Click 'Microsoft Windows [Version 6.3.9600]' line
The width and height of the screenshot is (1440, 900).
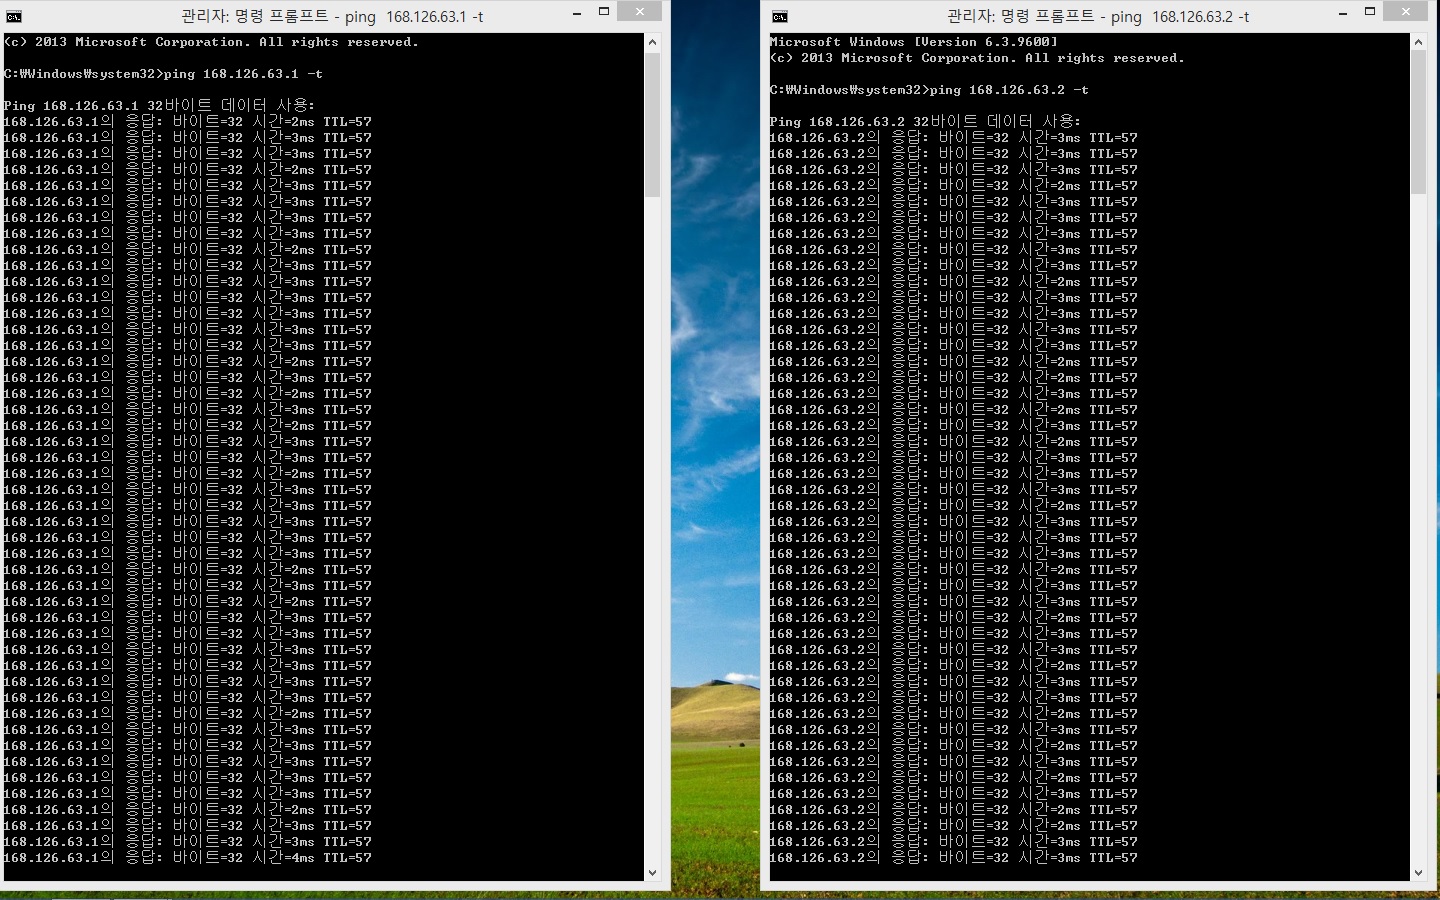coord(914,42)
